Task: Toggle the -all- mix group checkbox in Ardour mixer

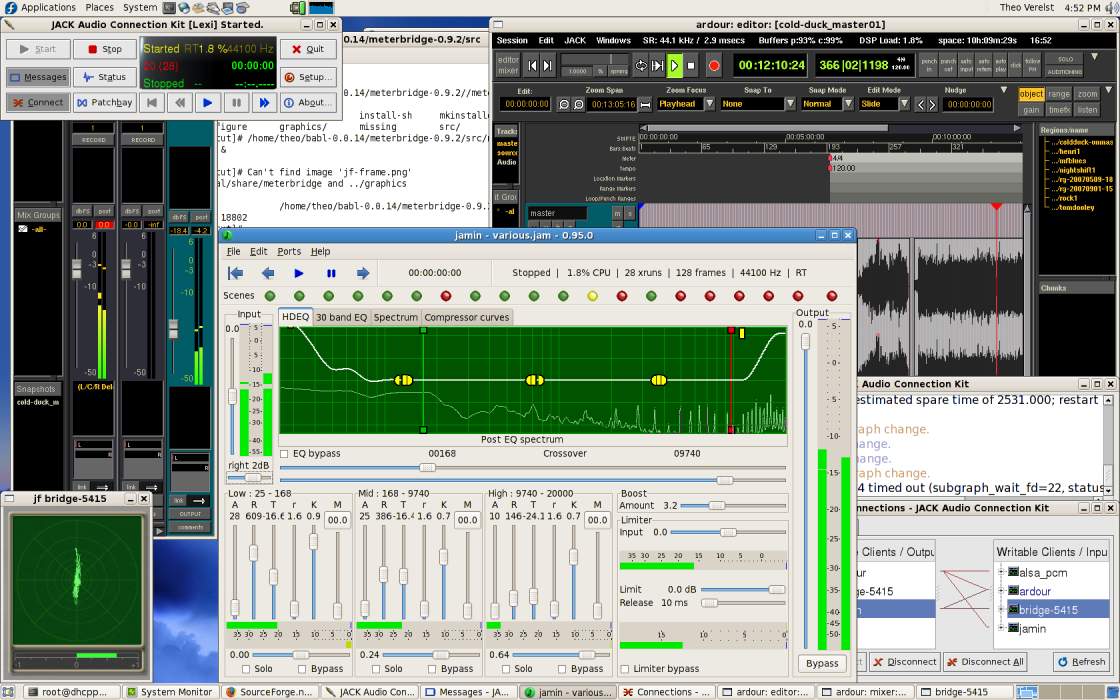Action: point(23,229)
